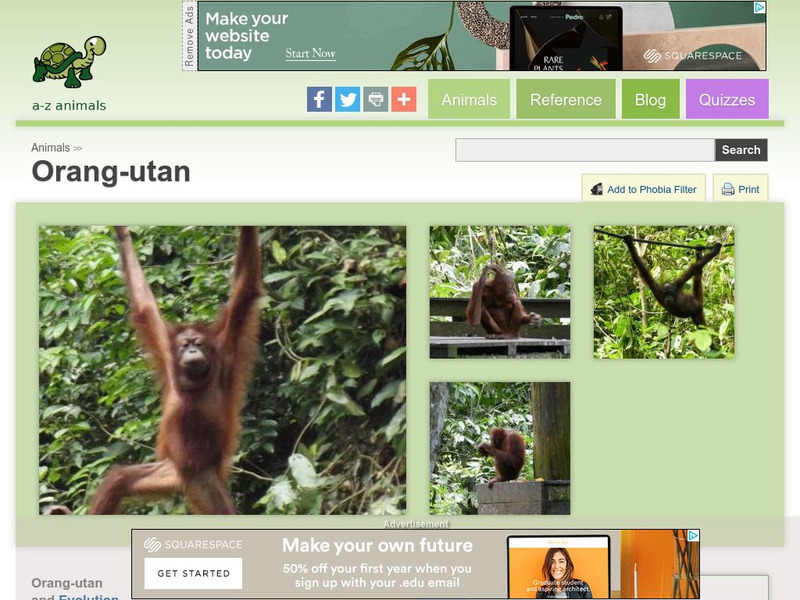Click the a-z animals turtle logo
800x600 pixels.
pyautogui.click(x=69, y=61)
